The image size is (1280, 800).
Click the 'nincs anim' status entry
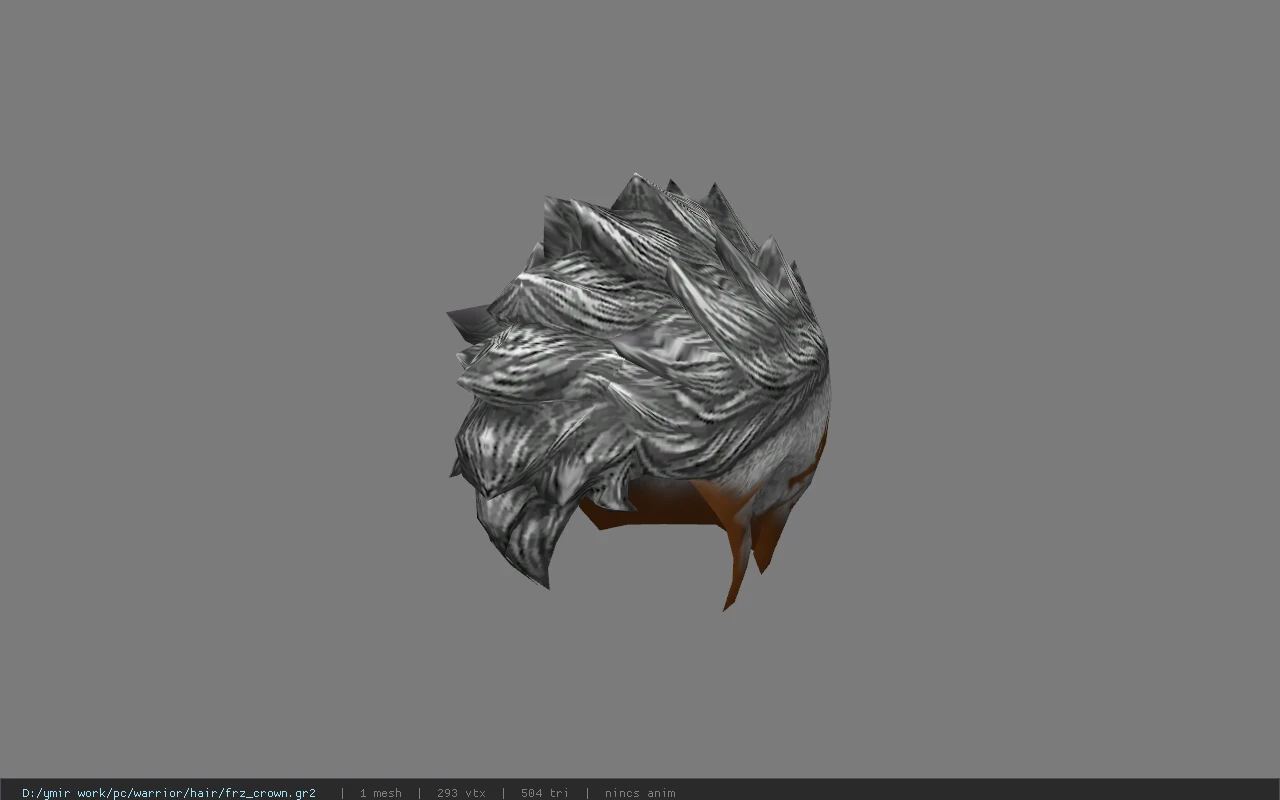[640, 793]
